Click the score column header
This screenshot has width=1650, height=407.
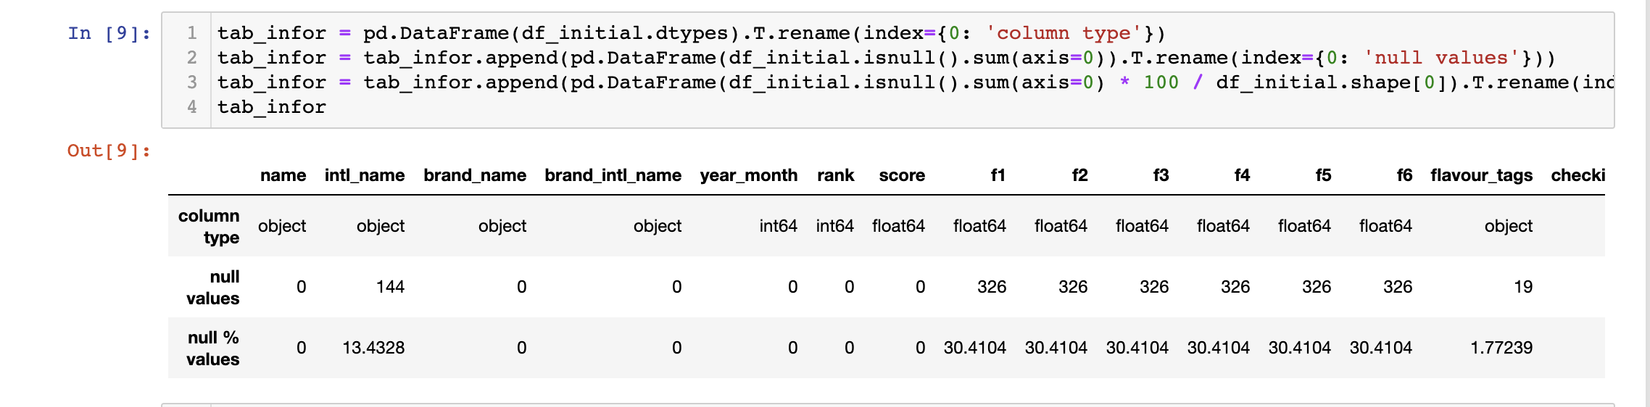pos(901,176)
